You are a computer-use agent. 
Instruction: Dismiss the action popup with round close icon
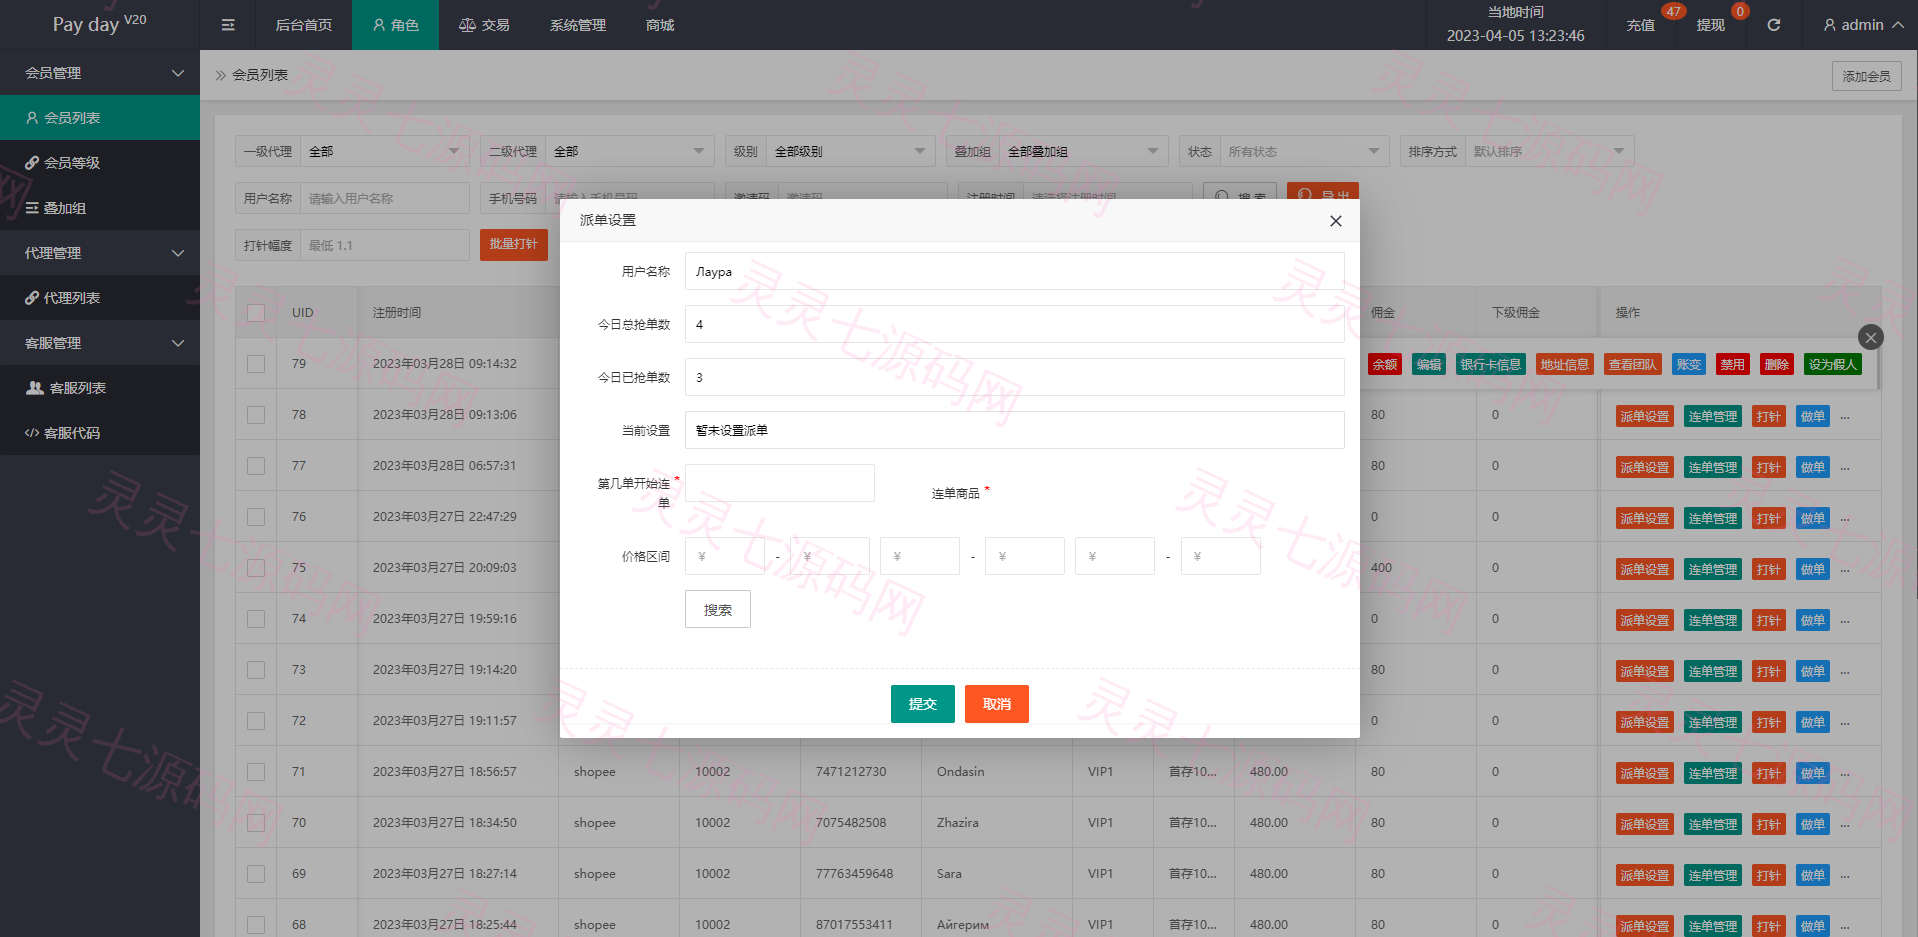1870,337
